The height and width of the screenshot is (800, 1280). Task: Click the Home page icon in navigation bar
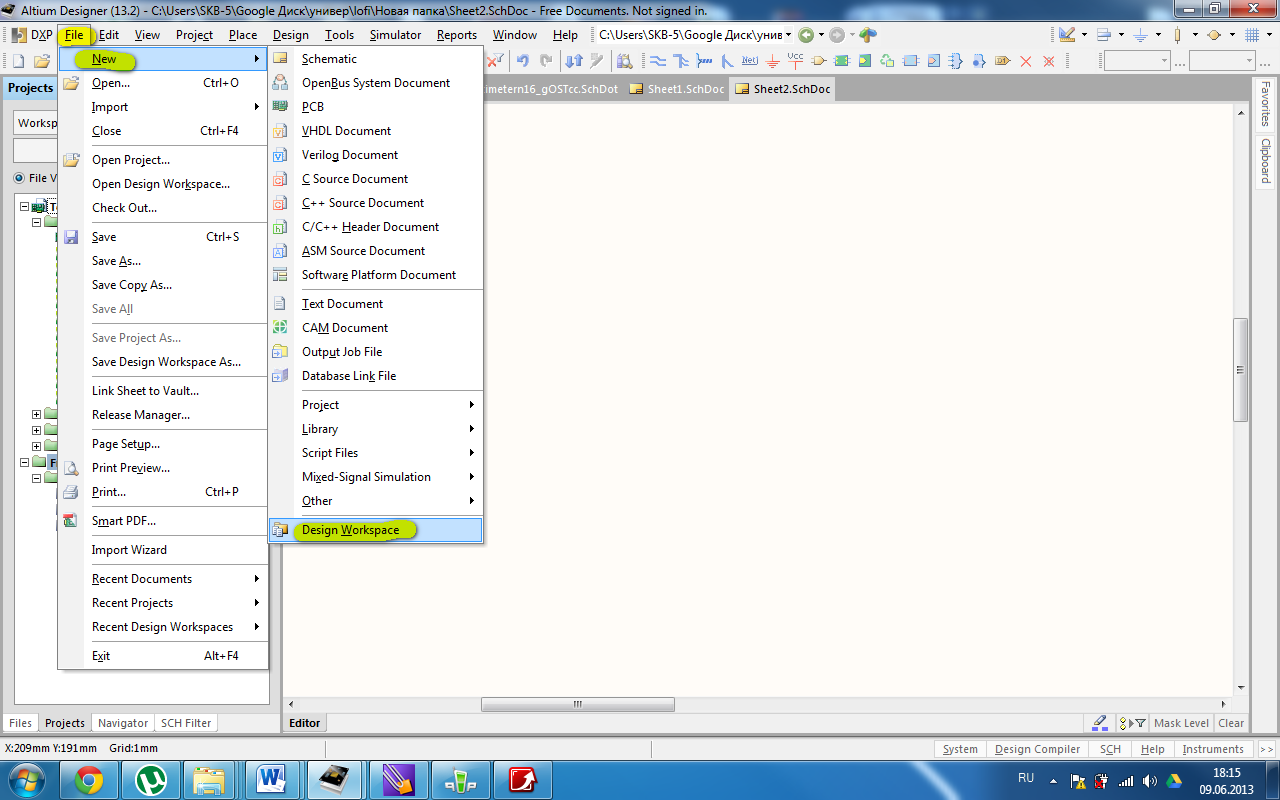click(868, 35)
